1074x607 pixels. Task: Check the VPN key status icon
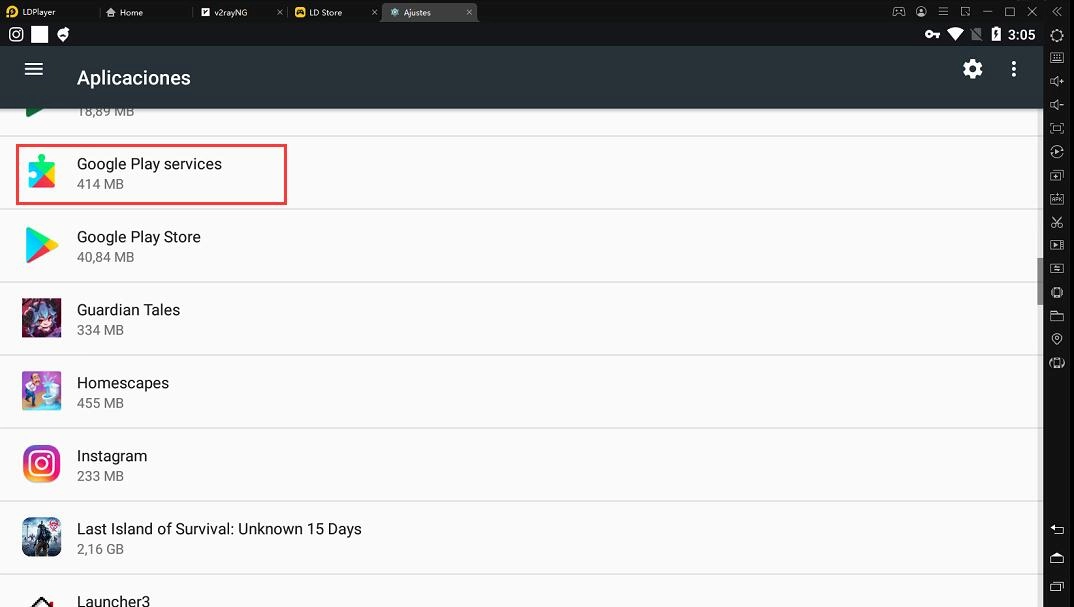tap(932, 34)
